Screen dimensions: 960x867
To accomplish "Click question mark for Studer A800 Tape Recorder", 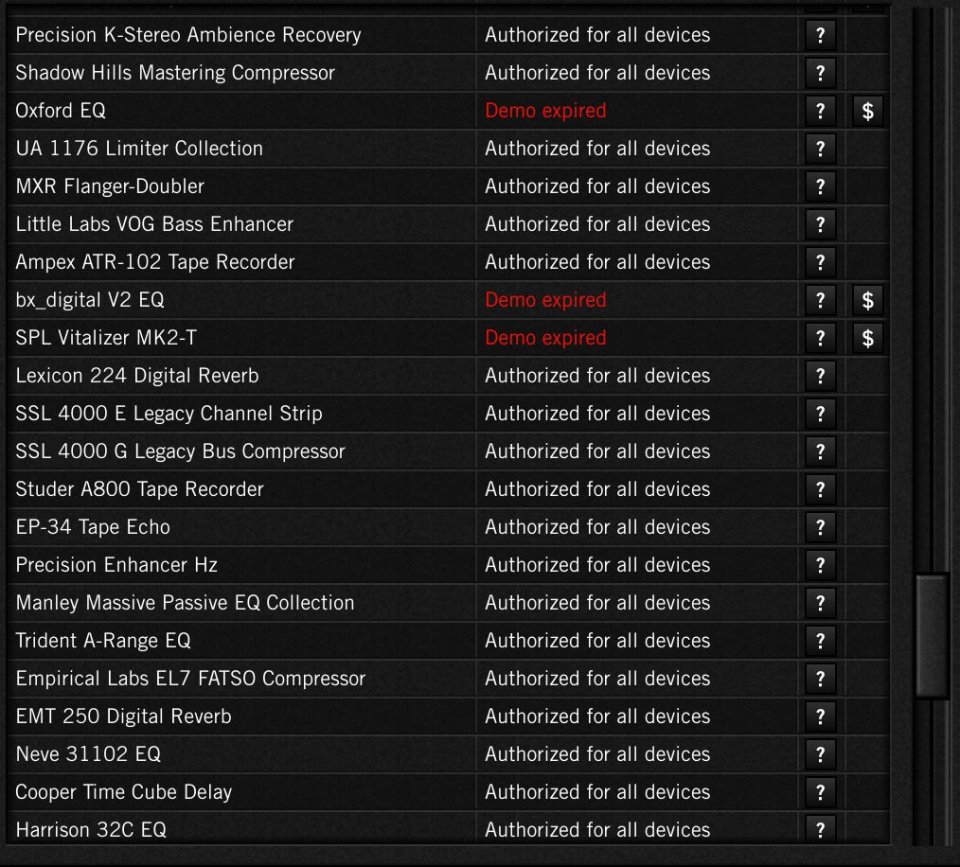I will pyautogui.click(x=820, y=489).
